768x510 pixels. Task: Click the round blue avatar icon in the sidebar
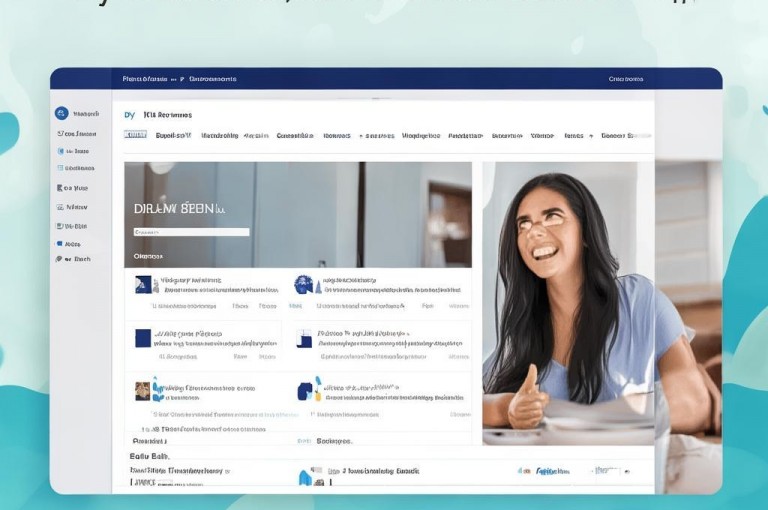coord(61,113)
